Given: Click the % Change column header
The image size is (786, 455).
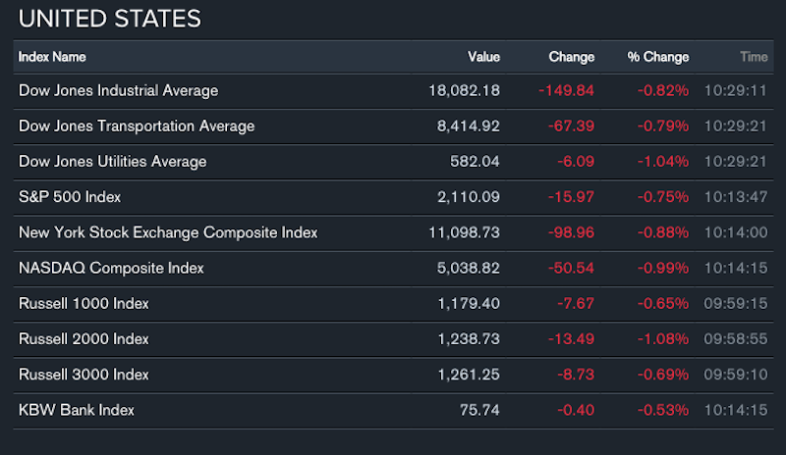Looking at the screenshot, I should tap(658, 57).
